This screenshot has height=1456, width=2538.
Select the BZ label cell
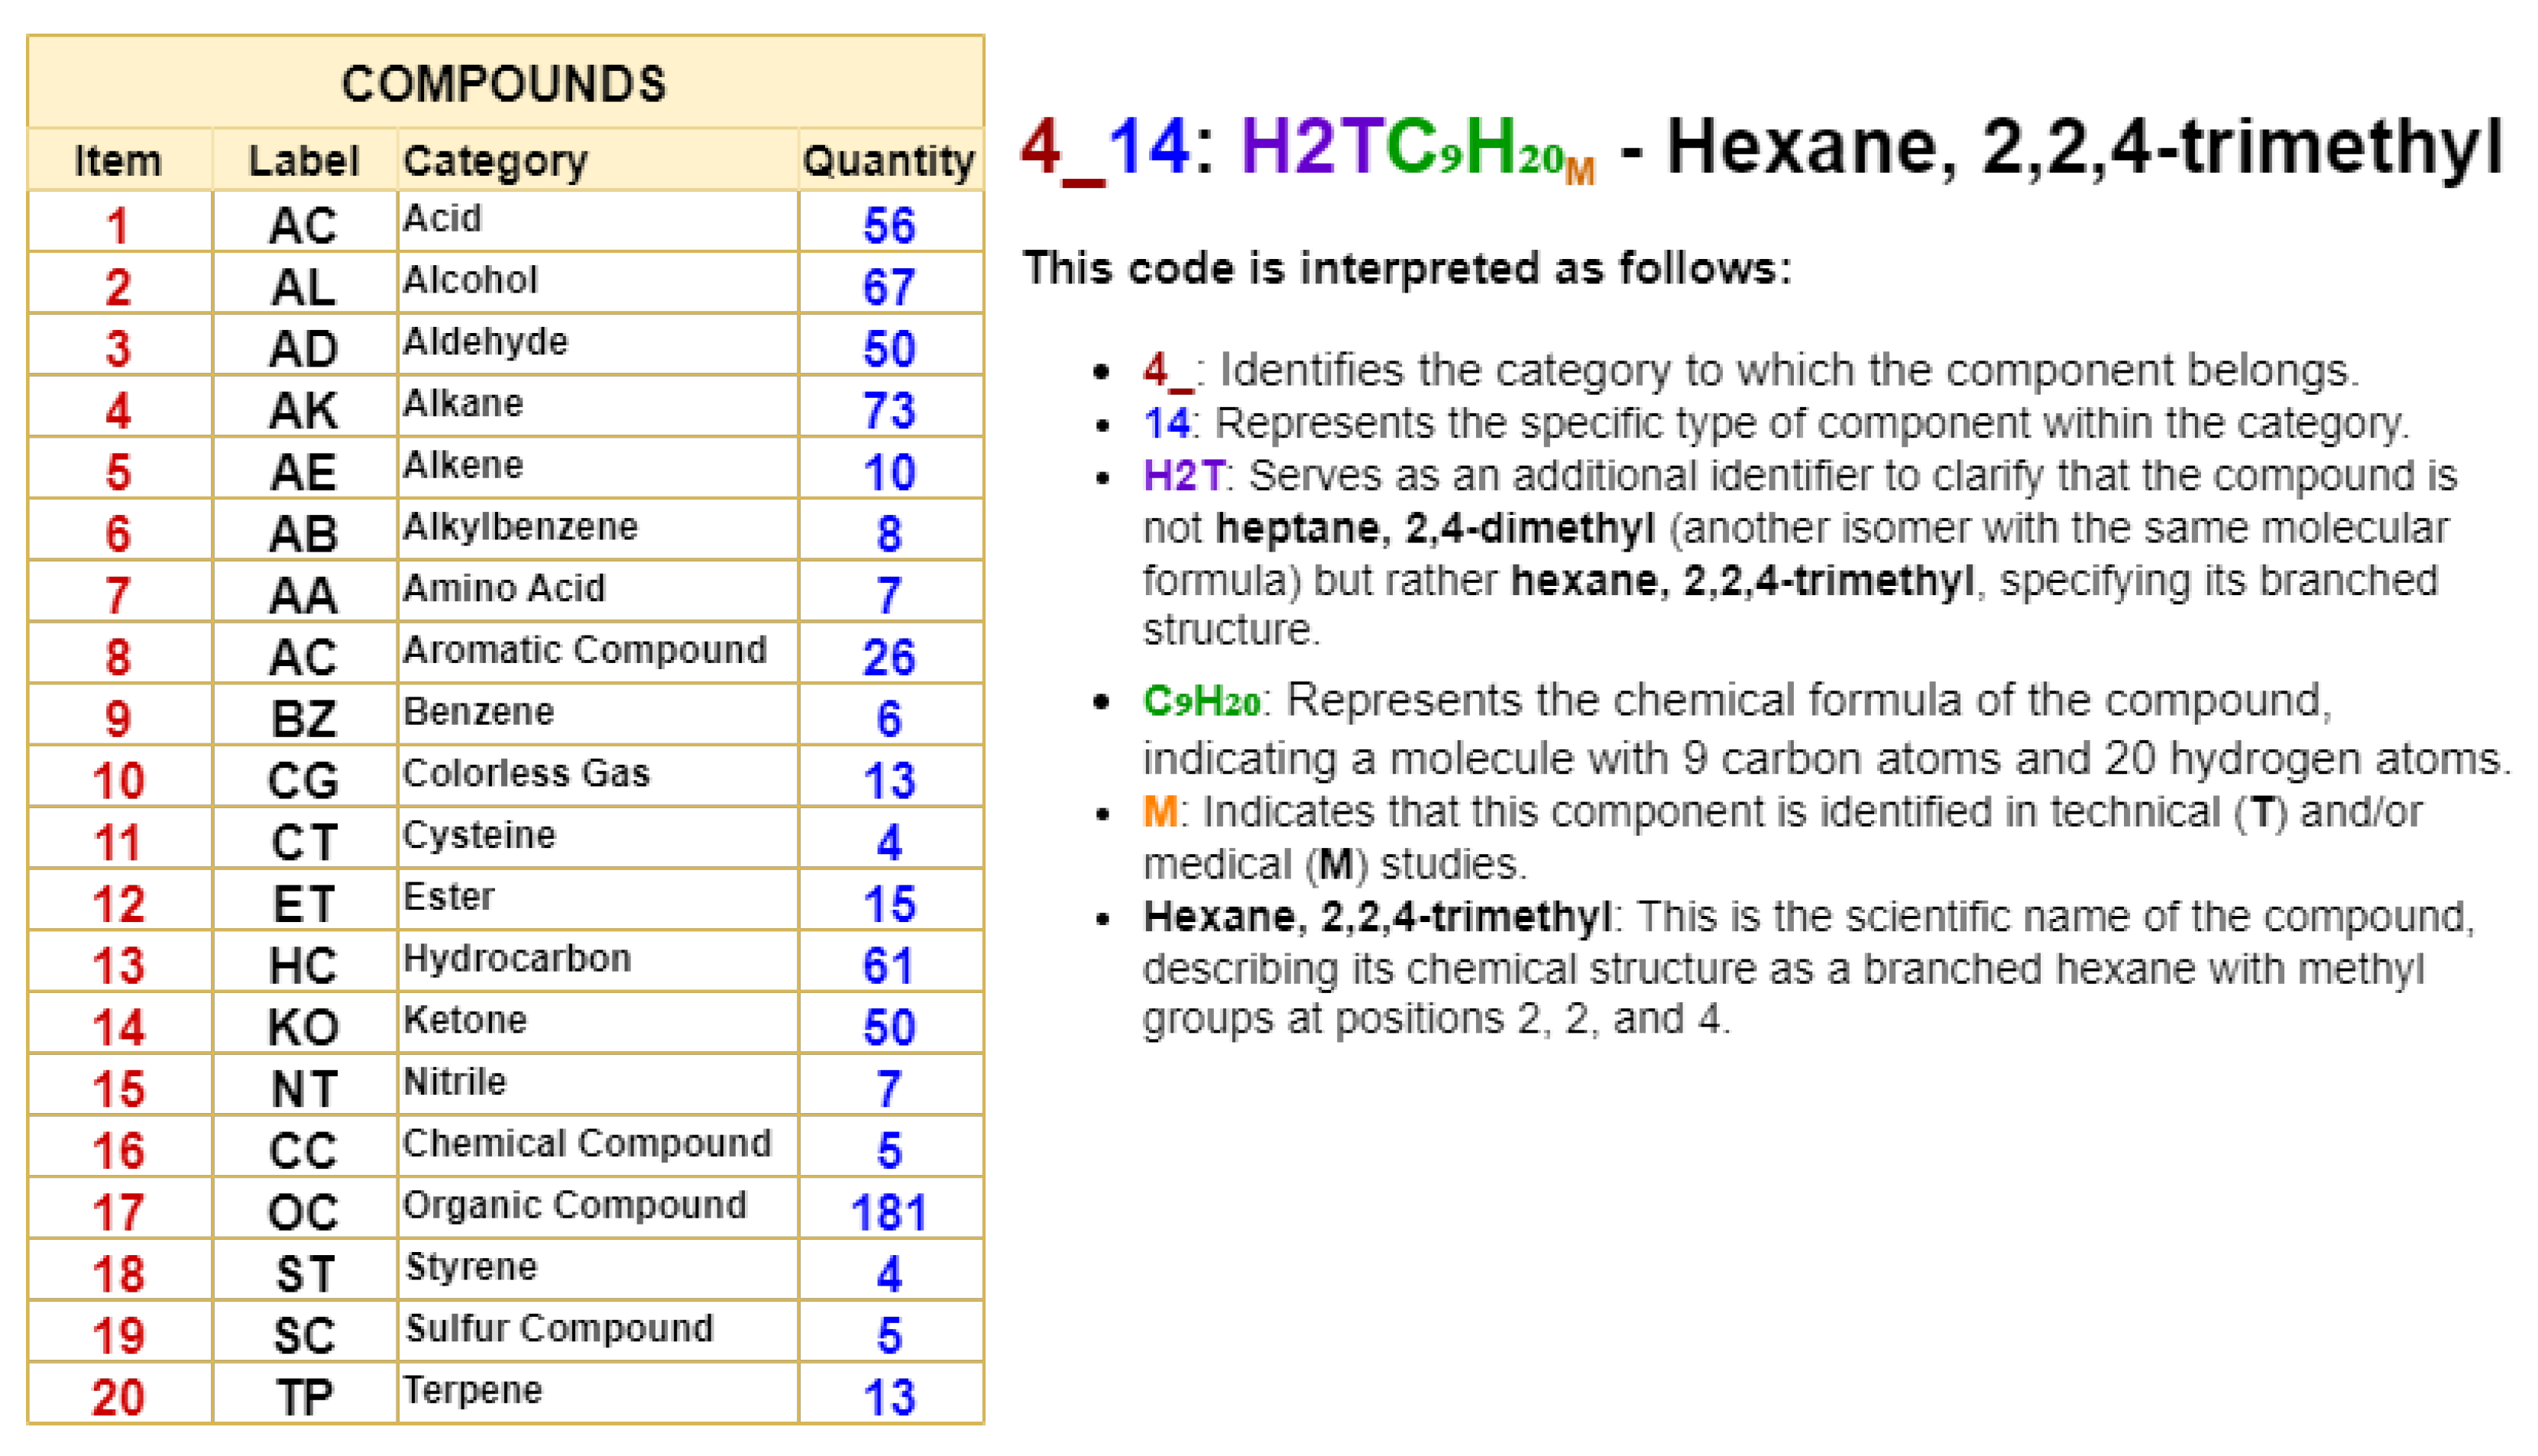tap(303, 719)
